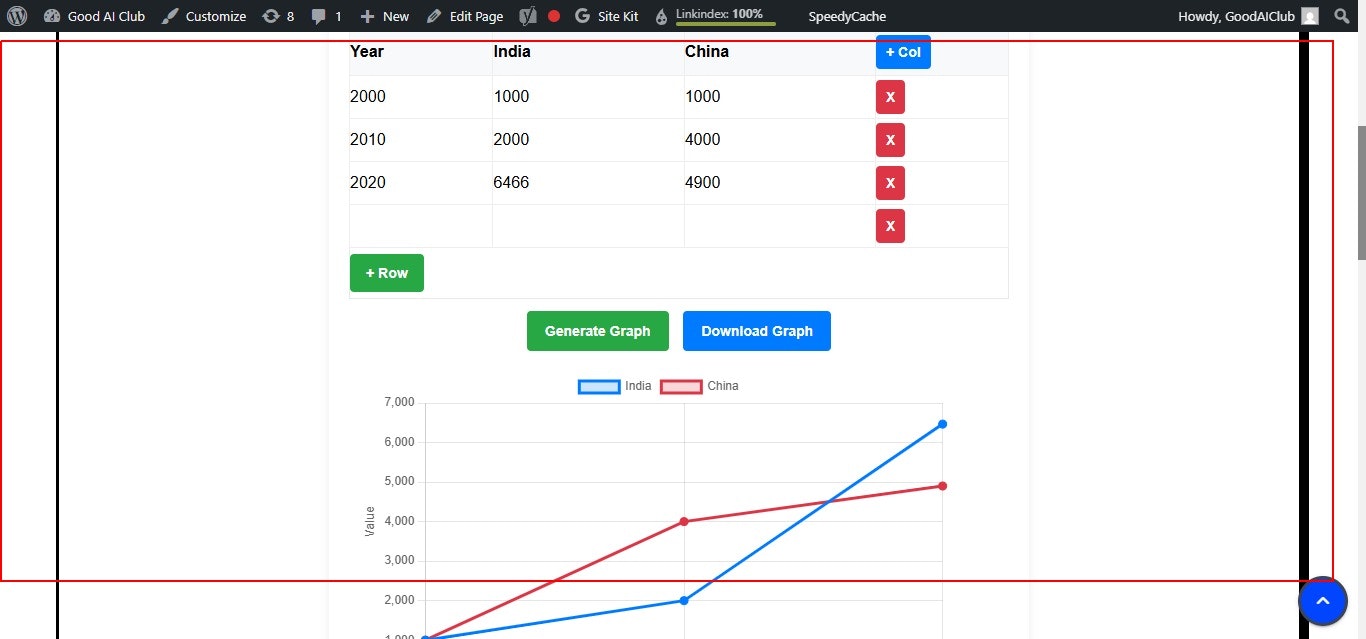Click the green + Row button
Screen dimensions: 1366x639
tap(386, 272)
